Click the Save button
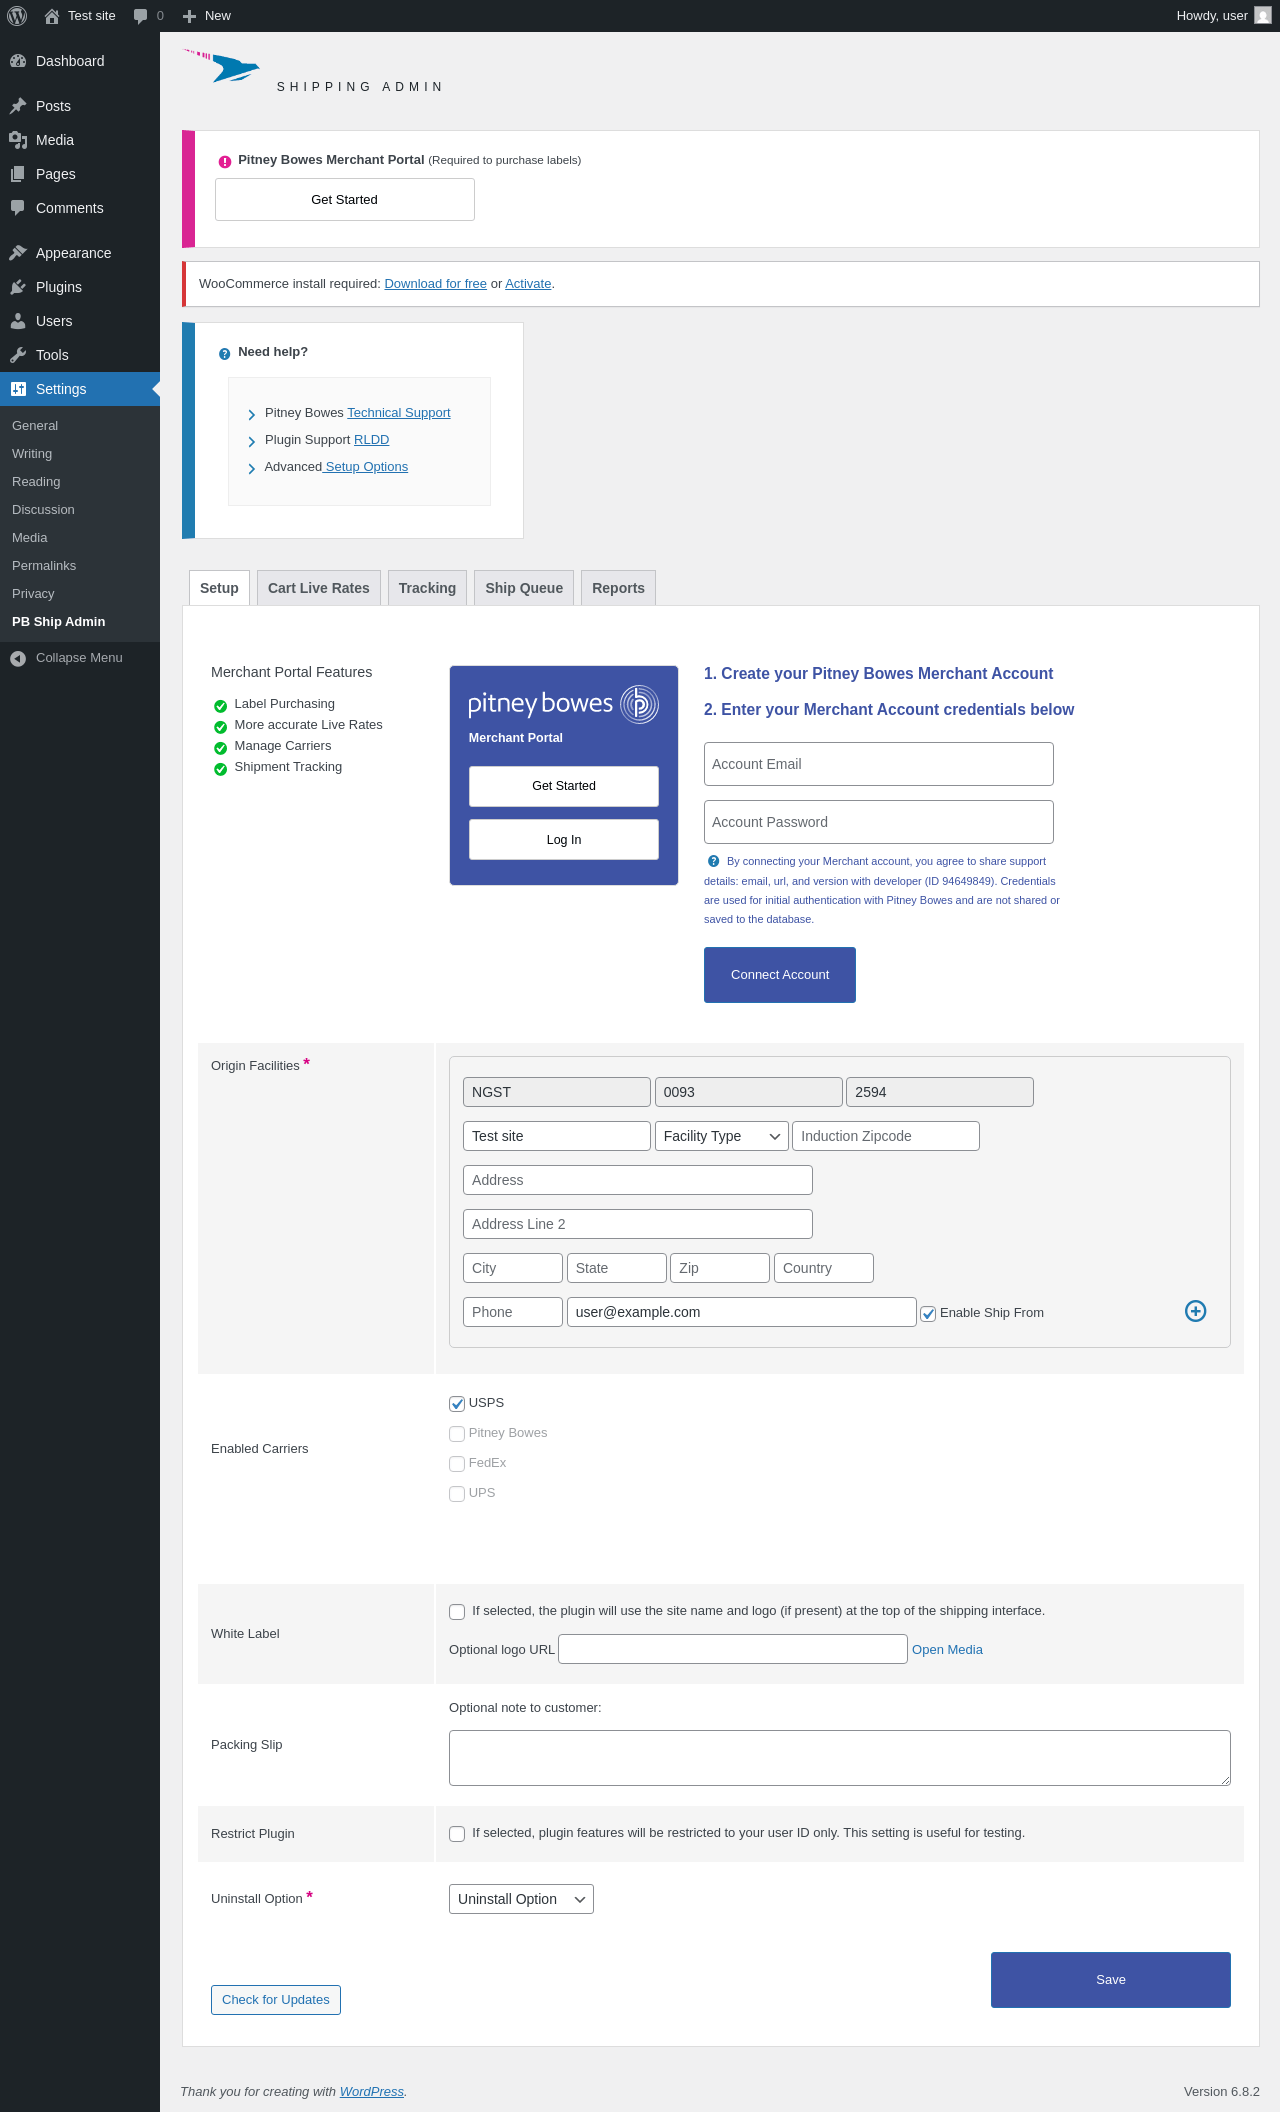This screenshot has width=1280, height=2112. coord(1111,1980)
